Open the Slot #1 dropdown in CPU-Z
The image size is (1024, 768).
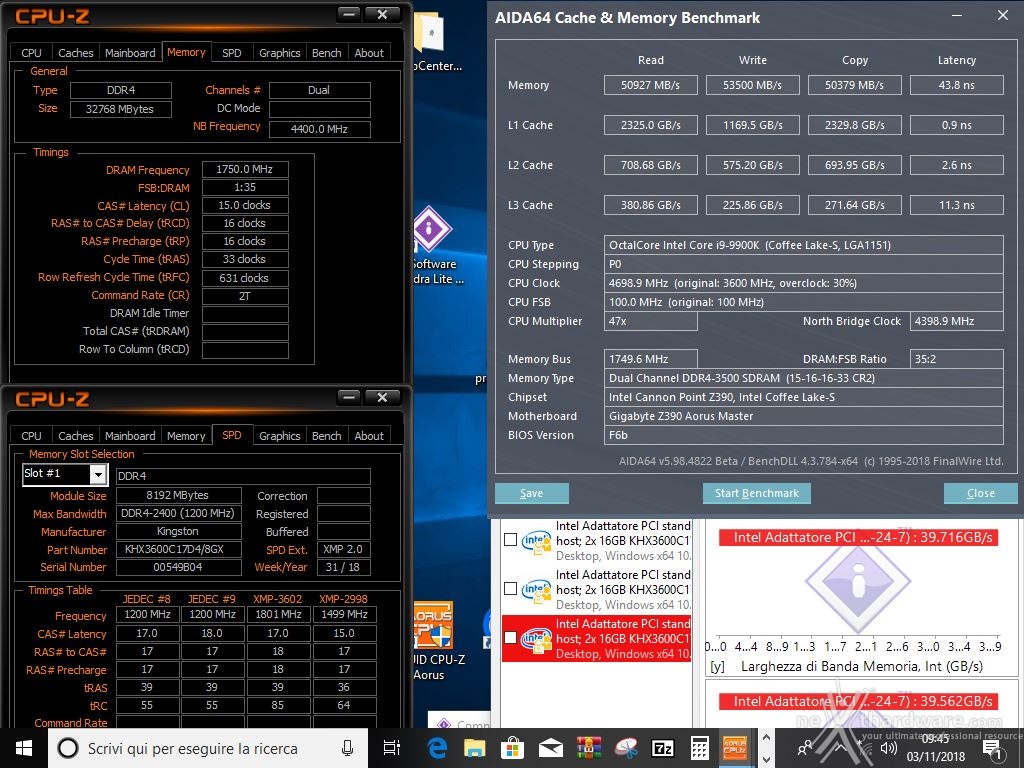pos(98,474)
